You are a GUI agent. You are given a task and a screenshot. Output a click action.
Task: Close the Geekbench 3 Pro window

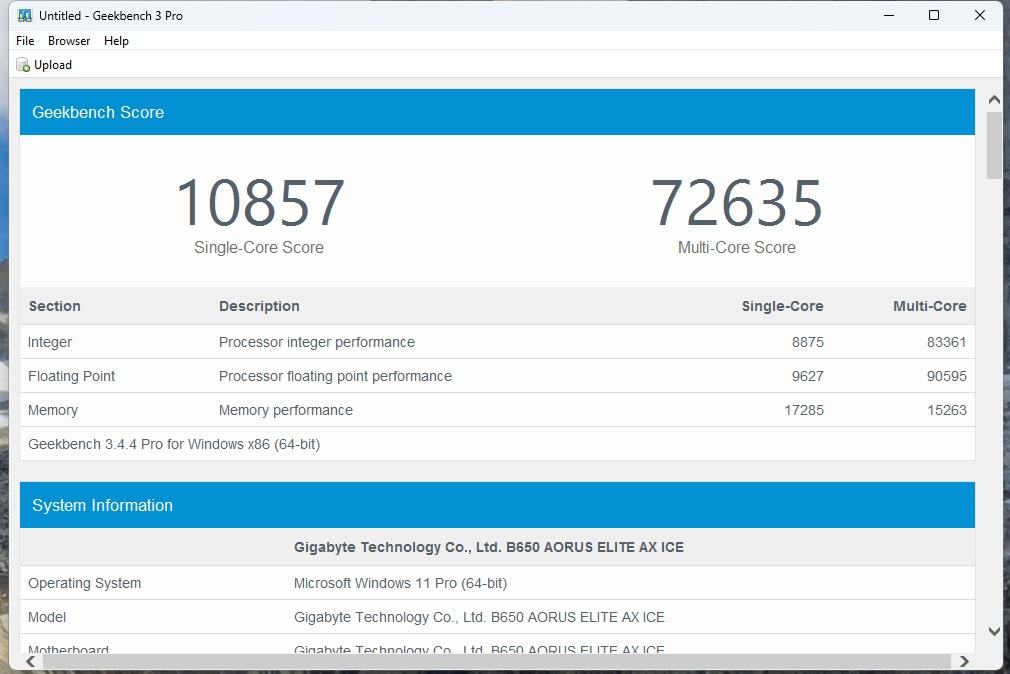[x=980, y=15]
